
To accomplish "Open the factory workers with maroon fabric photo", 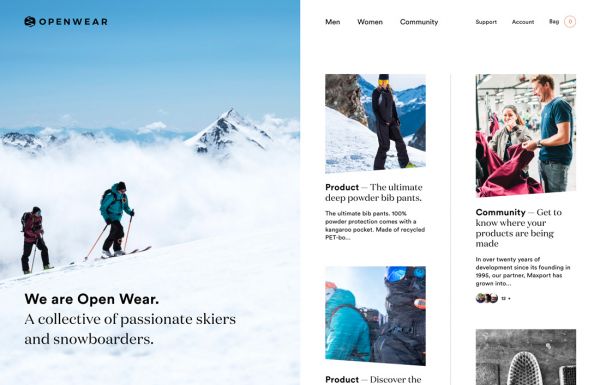I will [x=526, y=135].
